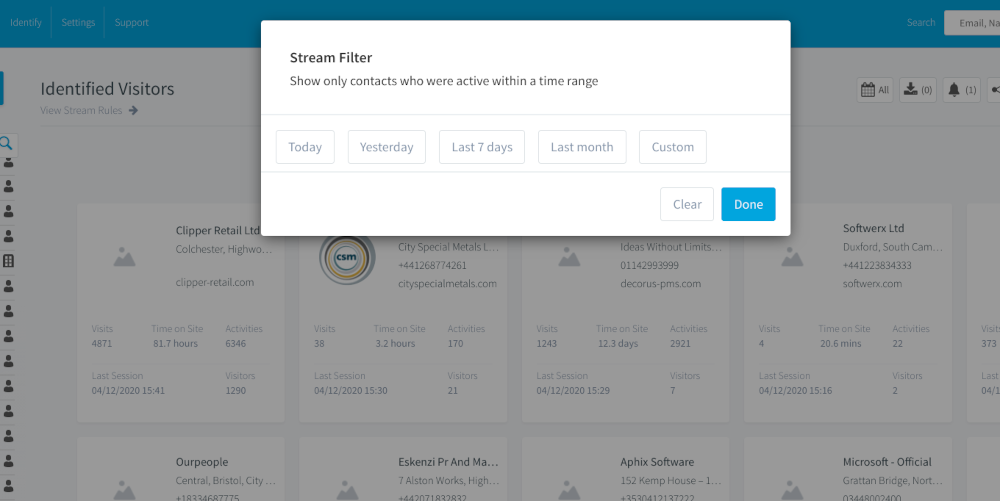Click the 20.6 mins time on site
The image size is (1000, 501).
tap(841, 344)
